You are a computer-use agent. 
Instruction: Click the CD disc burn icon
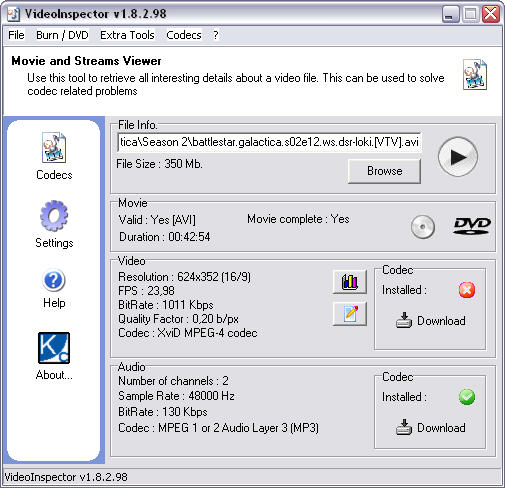coord(423,227)
